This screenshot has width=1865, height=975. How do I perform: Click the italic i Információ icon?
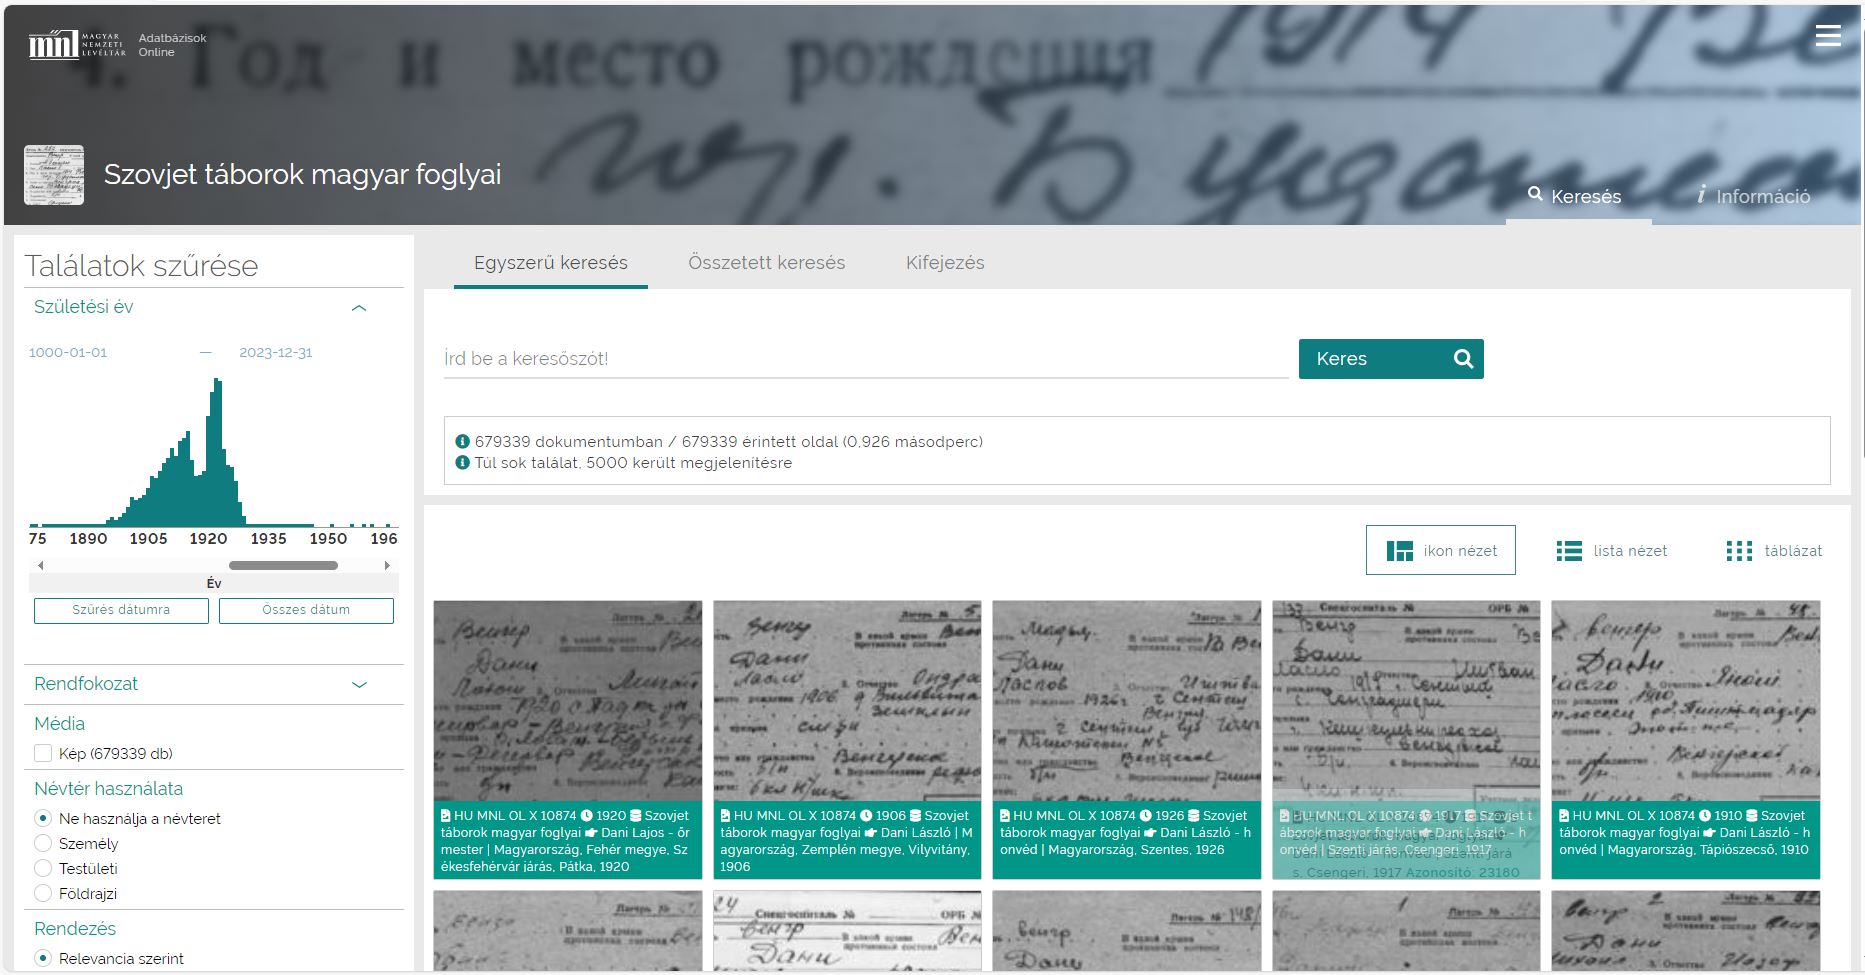click(1701, 195)
